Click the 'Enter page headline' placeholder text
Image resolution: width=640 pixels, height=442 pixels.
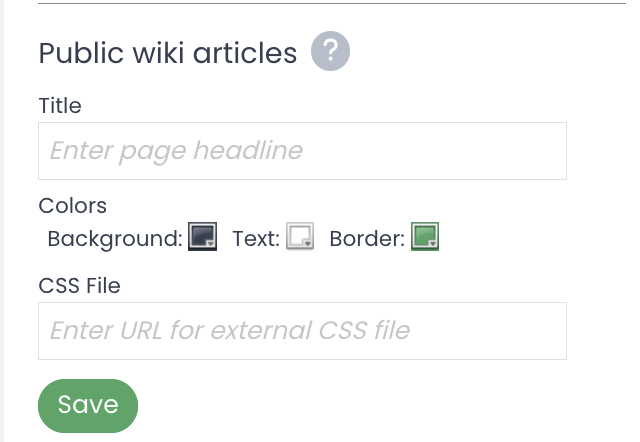176,151
